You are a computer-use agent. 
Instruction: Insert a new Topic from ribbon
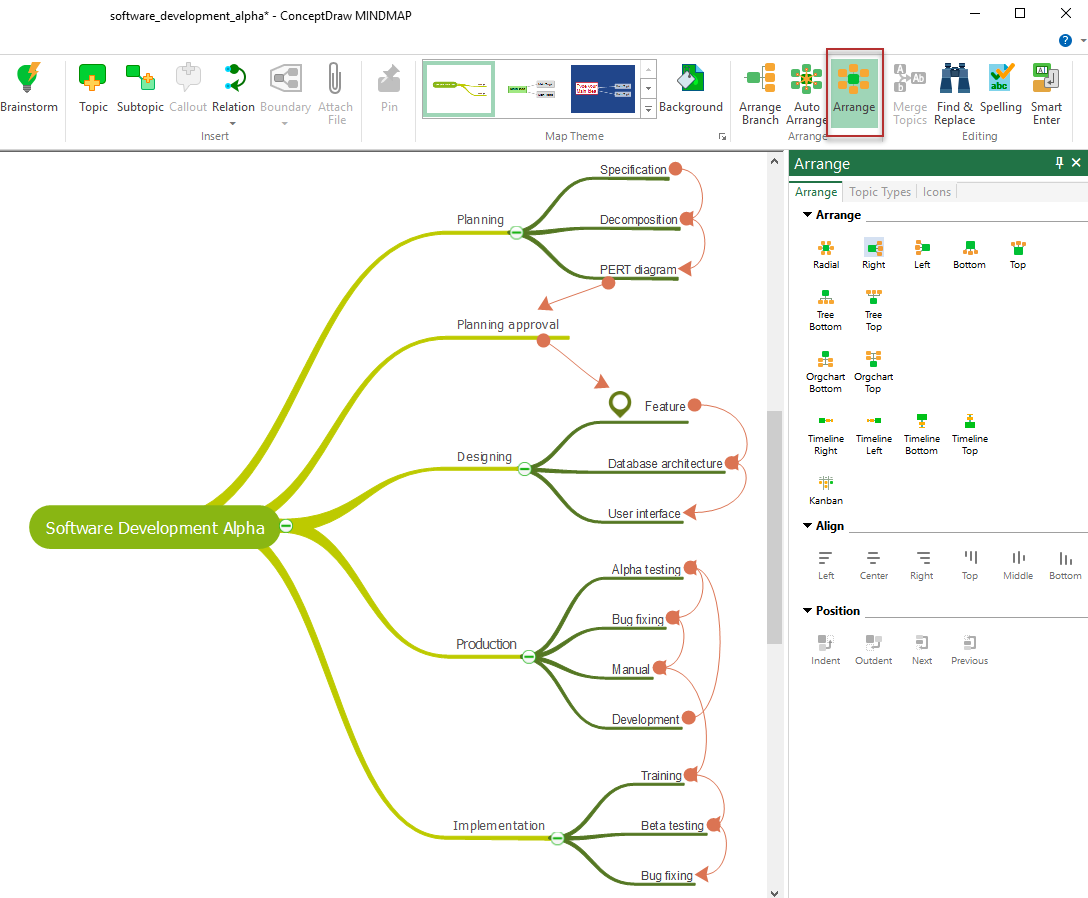coord(93,79)
